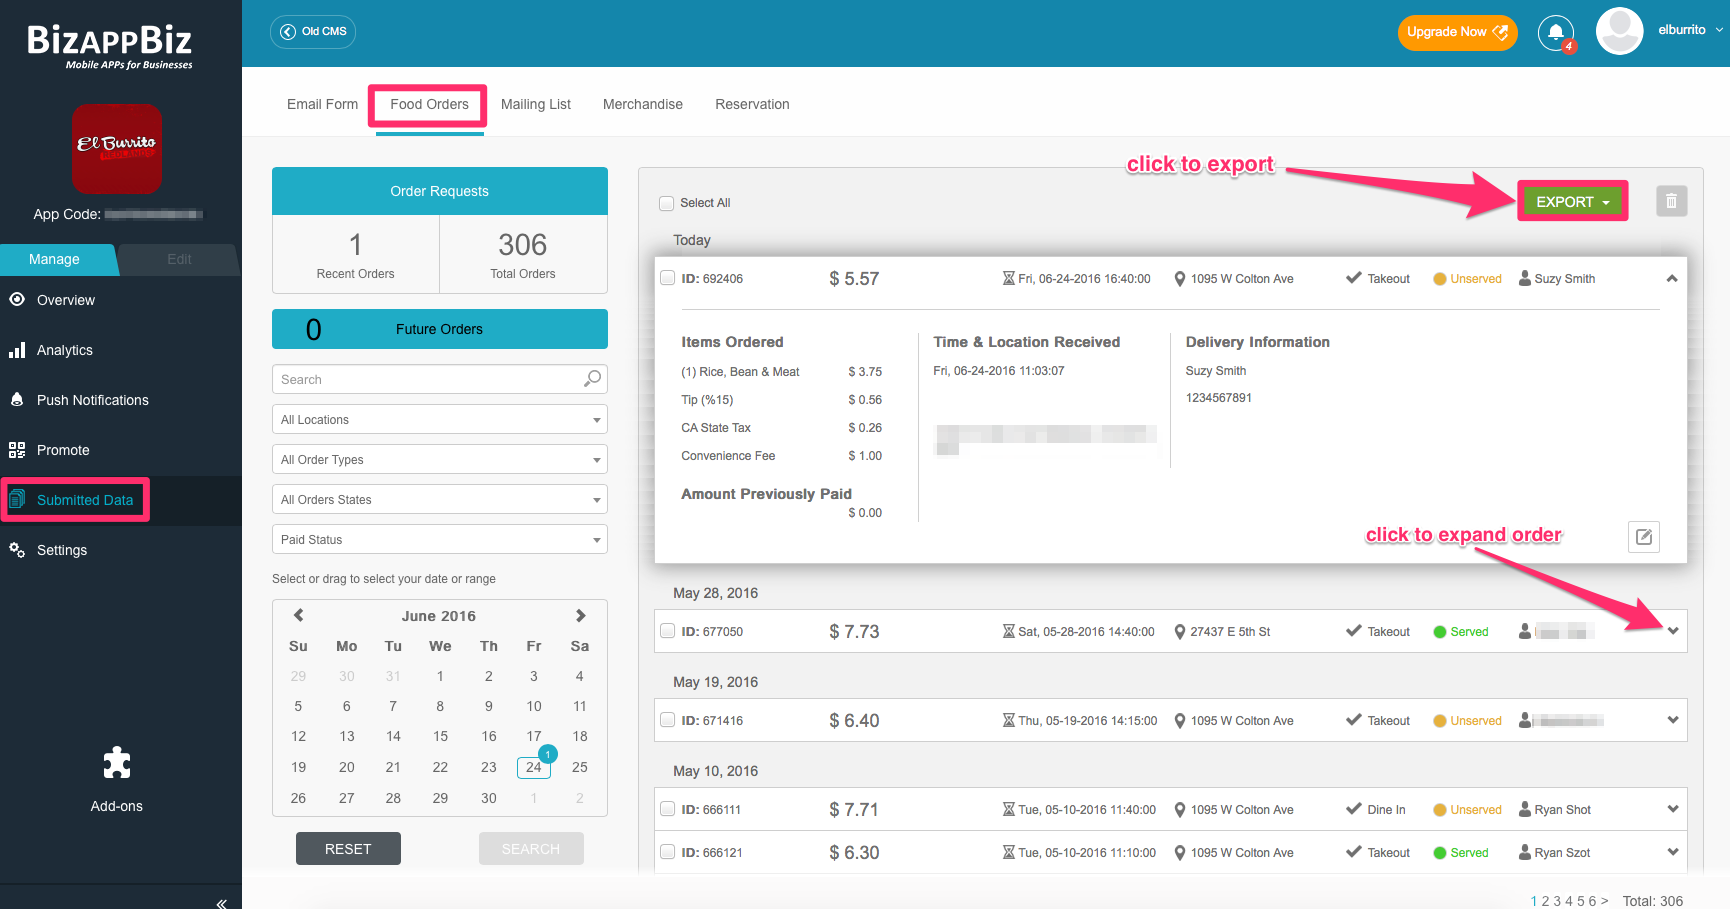Expand order 677050 details
This screenshot has height=909, width=1730.
pyautogui.click(x=1672, y=631)
